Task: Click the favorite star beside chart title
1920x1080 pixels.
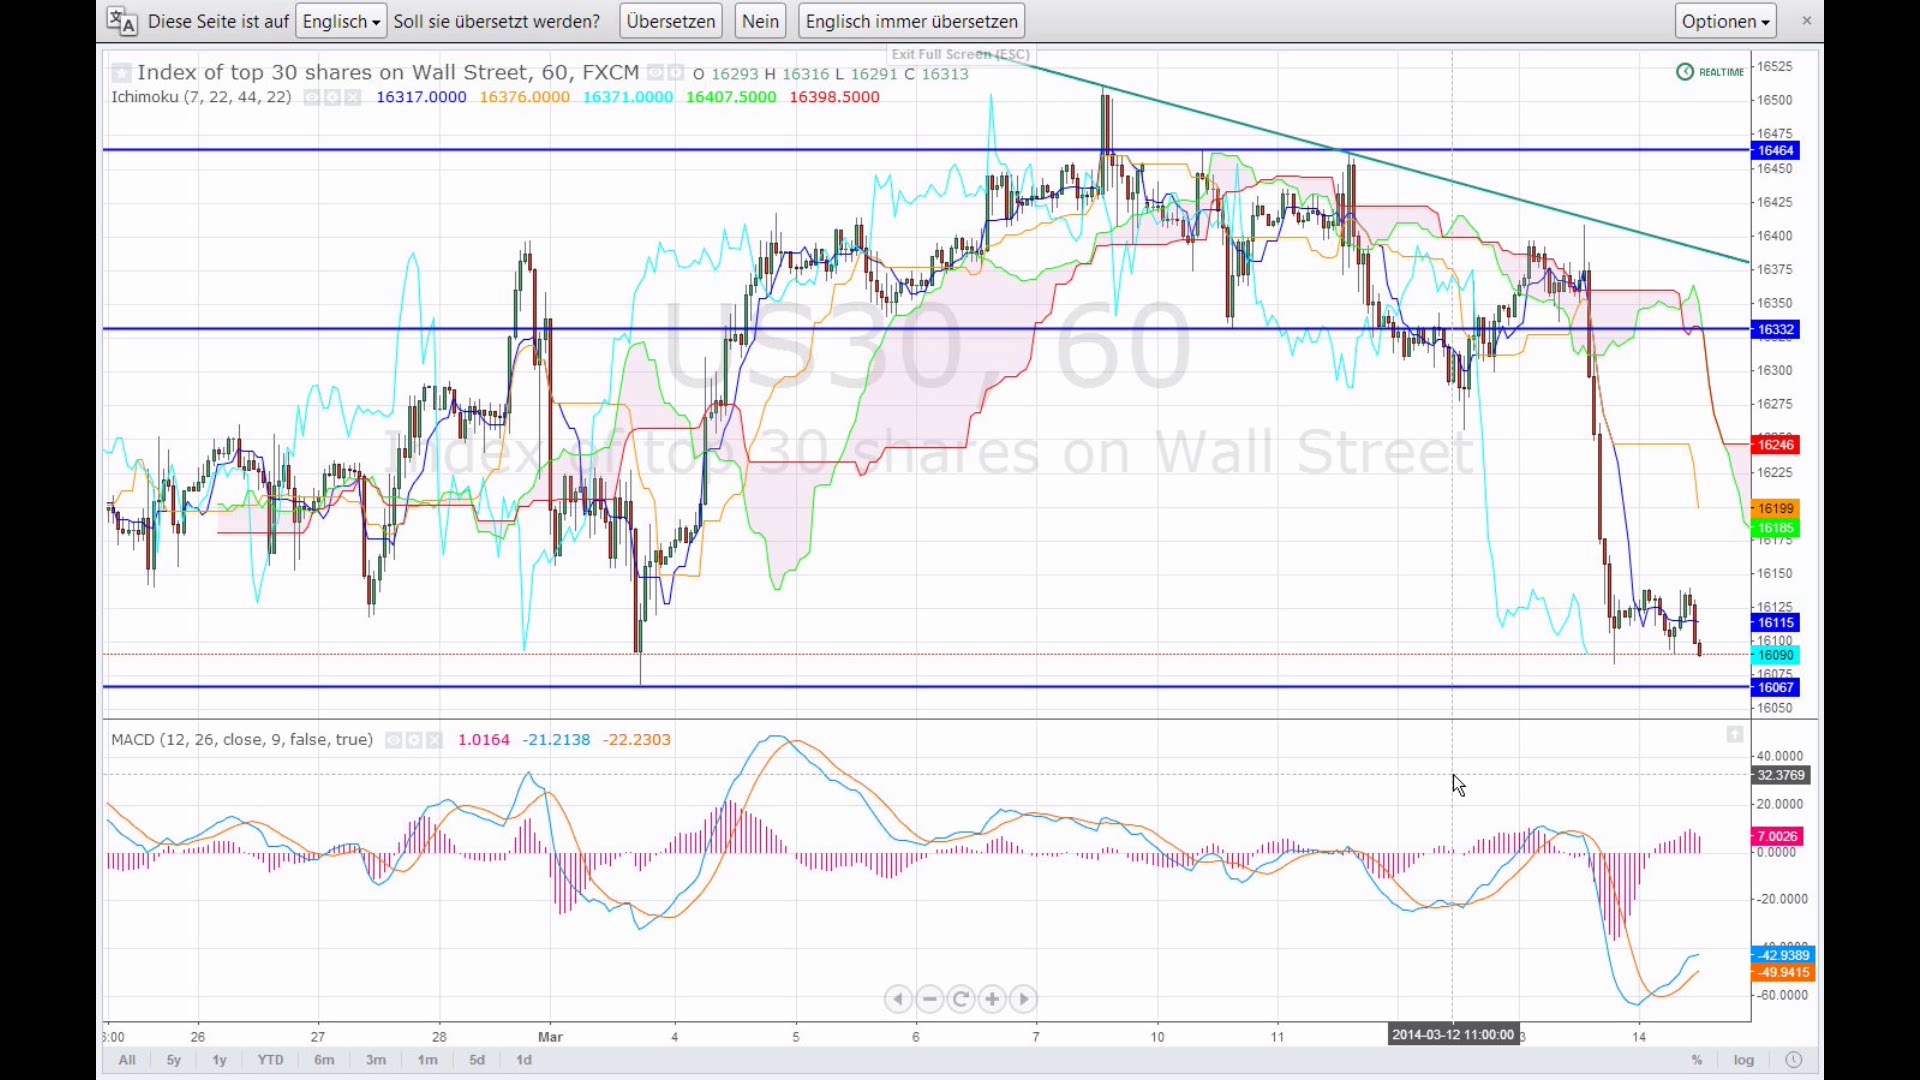Action: (x=121, y=73)
